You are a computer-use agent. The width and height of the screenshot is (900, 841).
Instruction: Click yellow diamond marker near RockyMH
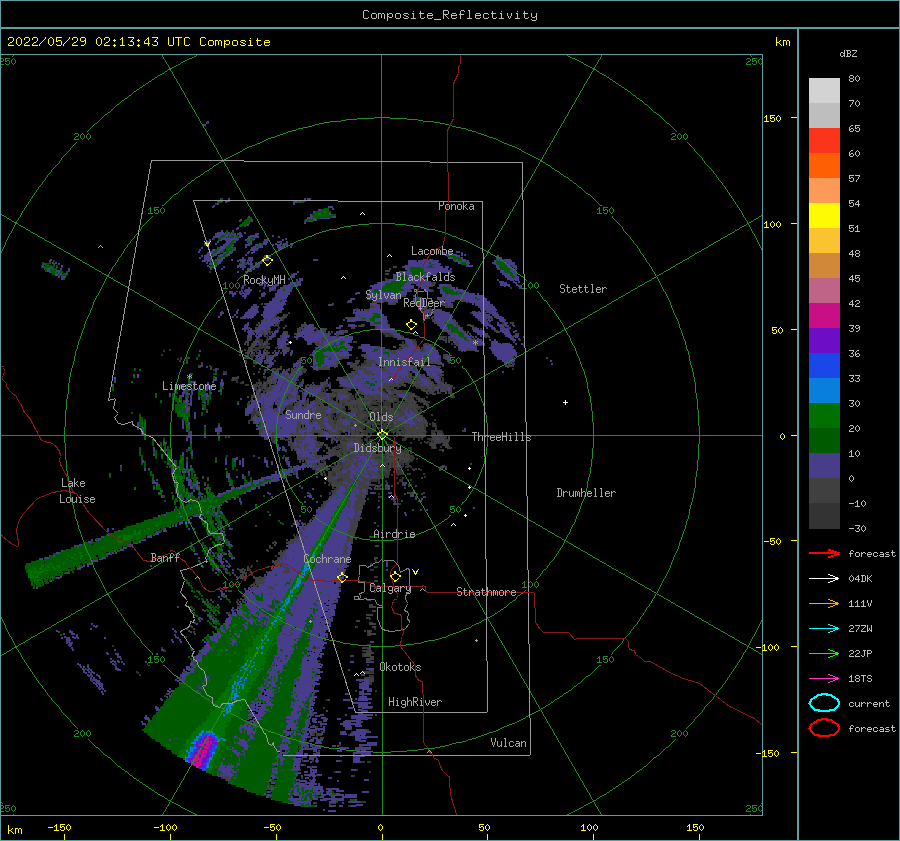(x=267, y=261)
